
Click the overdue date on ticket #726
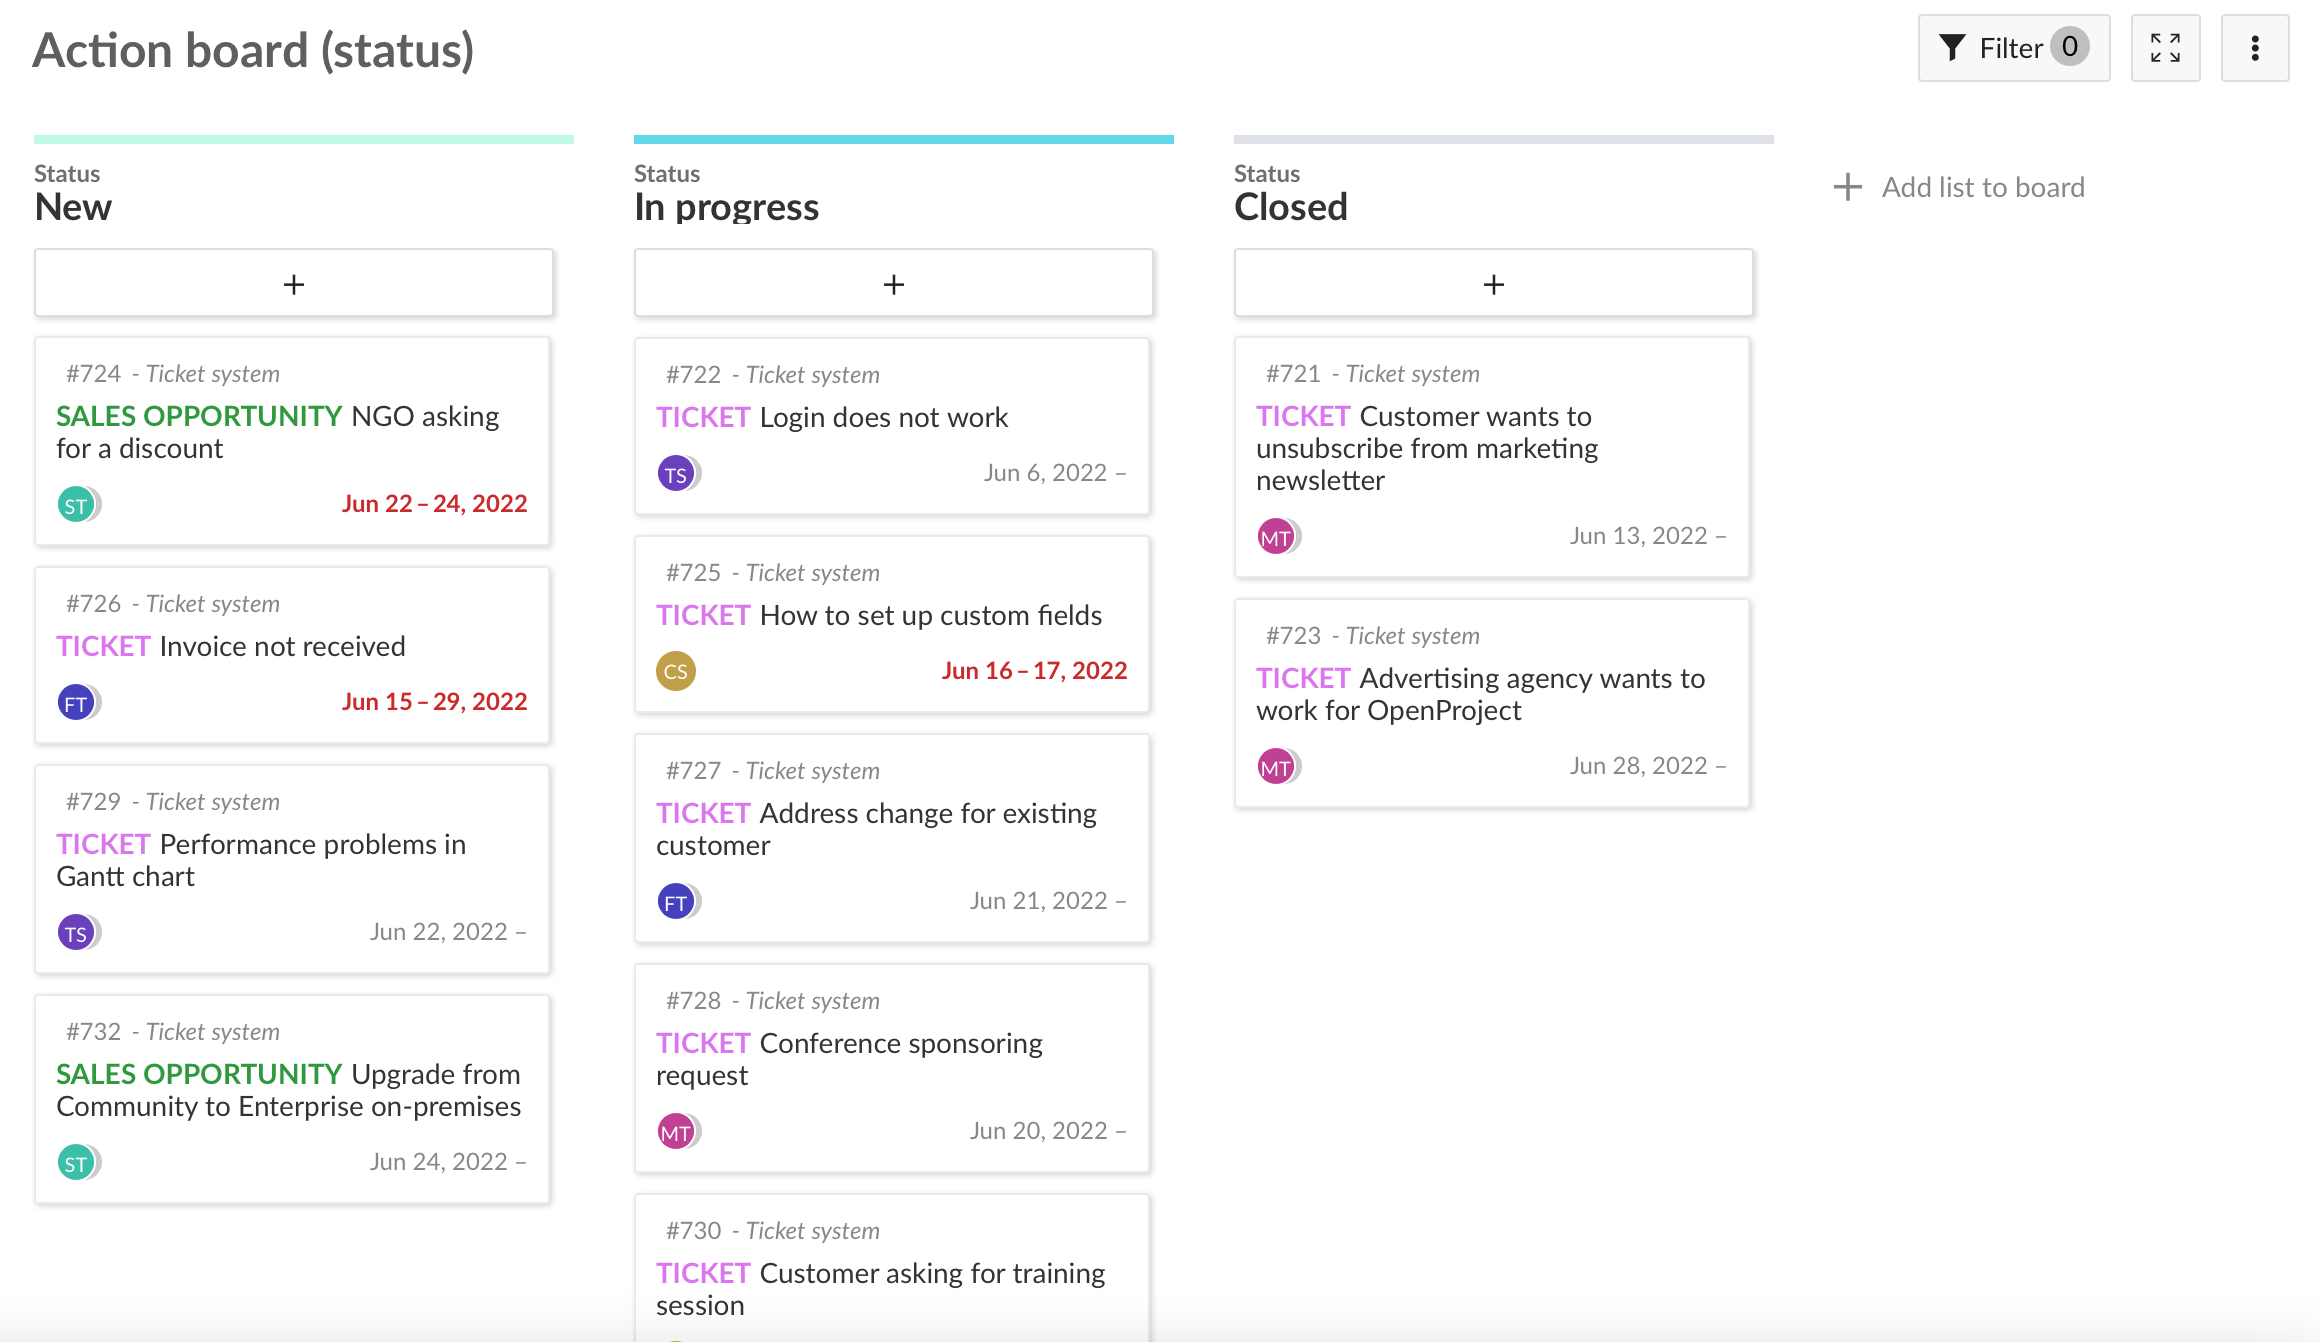434,701
